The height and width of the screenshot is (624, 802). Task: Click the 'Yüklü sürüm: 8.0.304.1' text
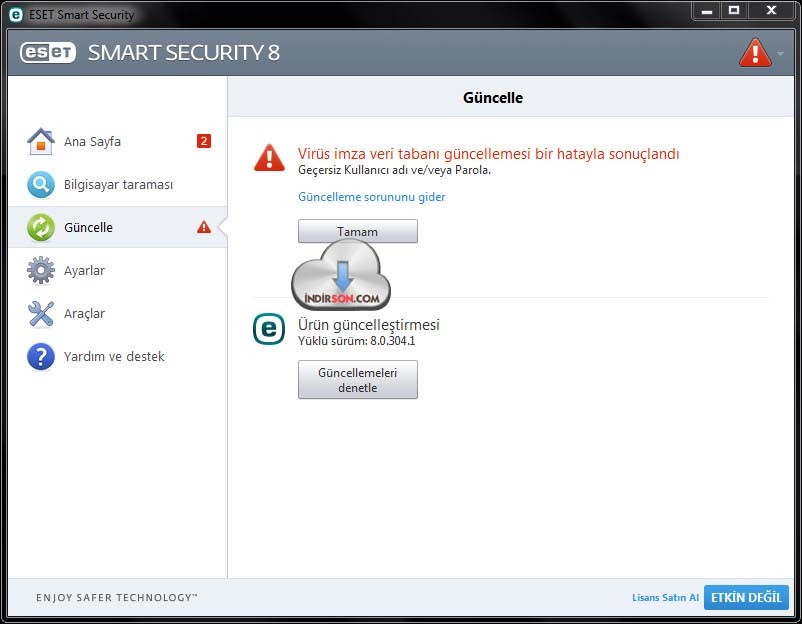(x=357, y=341)
